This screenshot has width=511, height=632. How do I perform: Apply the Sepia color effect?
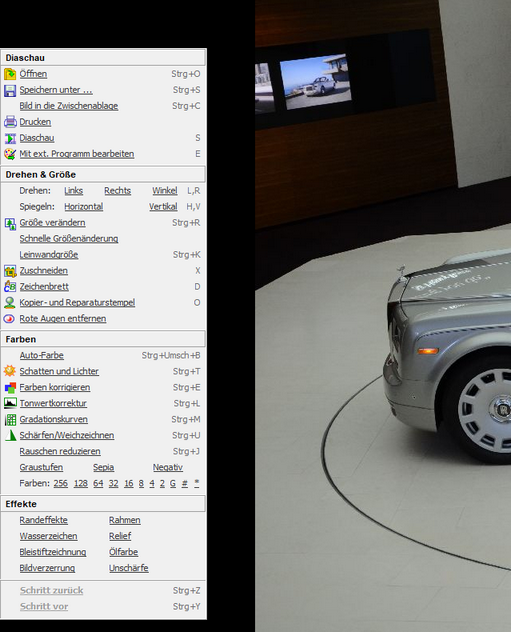(104, 468)
